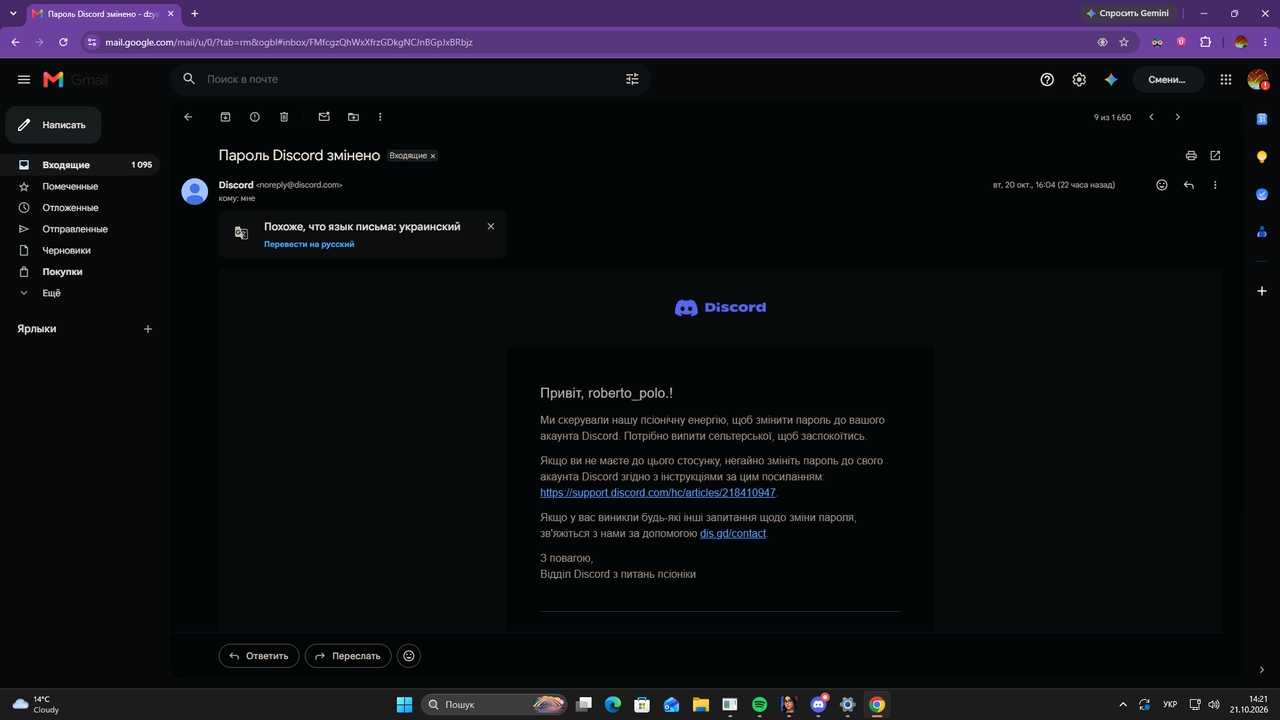Image resolution: width=1280 pixels, height=720 pixels.
Task: Open Google Calendar side panel
Action: tap(1262, 119)
